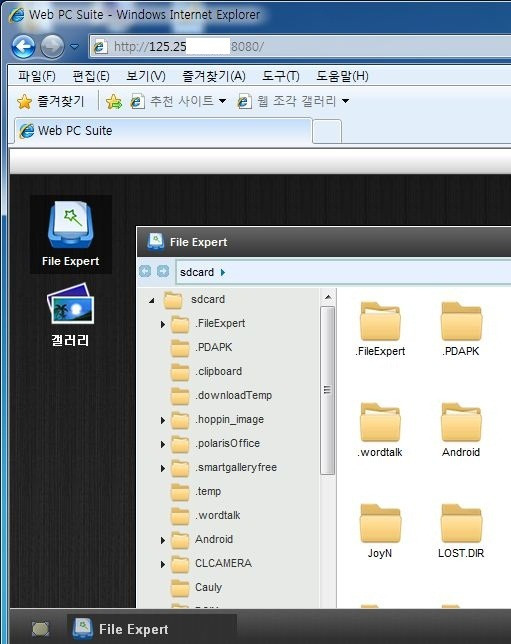
Task: Go back in Internet Explorer
Action: click(23, 46)
